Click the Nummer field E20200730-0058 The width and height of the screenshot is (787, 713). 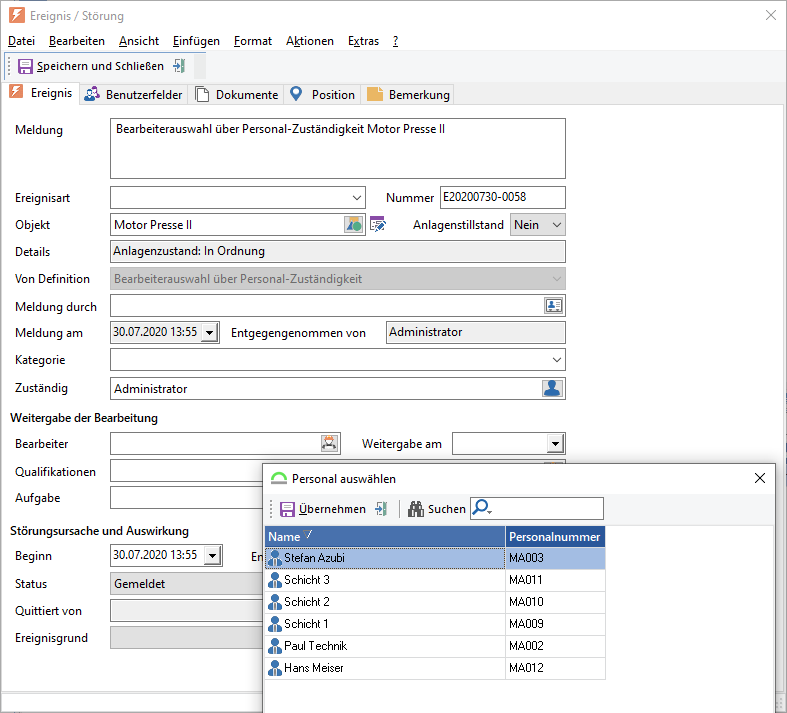click(x=503, y=197)
